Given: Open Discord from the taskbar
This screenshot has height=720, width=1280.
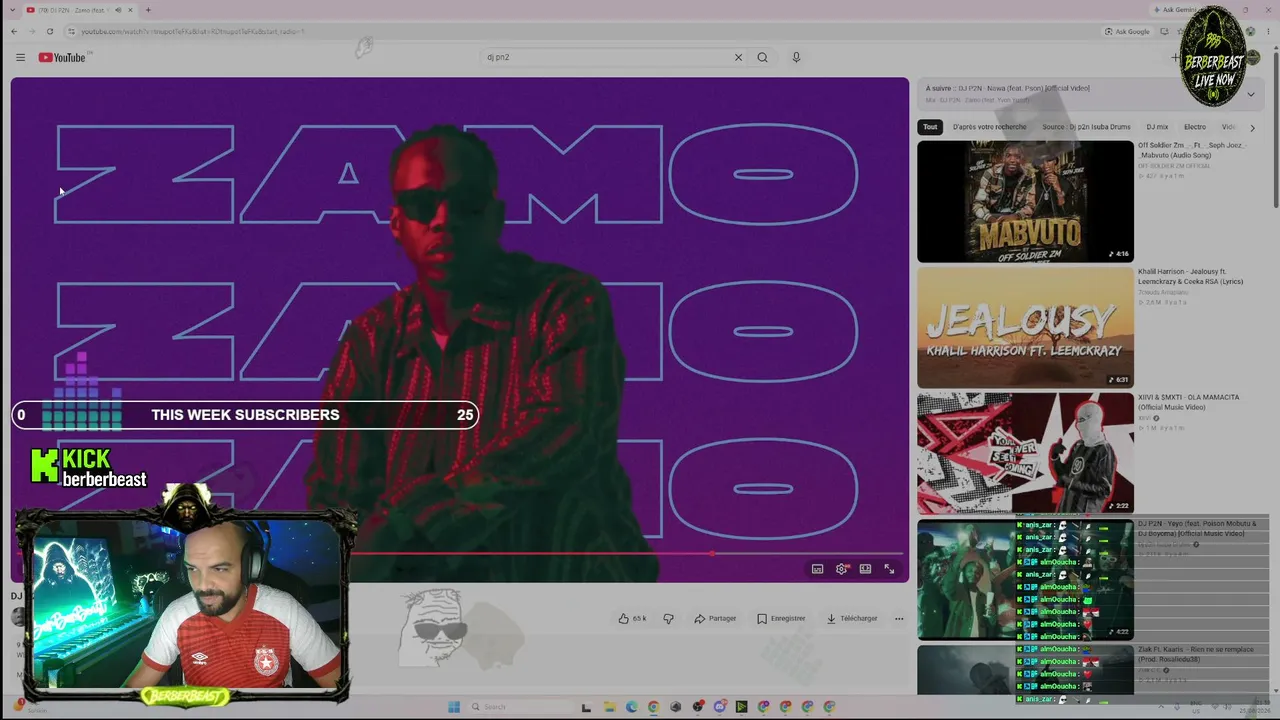Looking at the screenshot, I should (719, 707).
